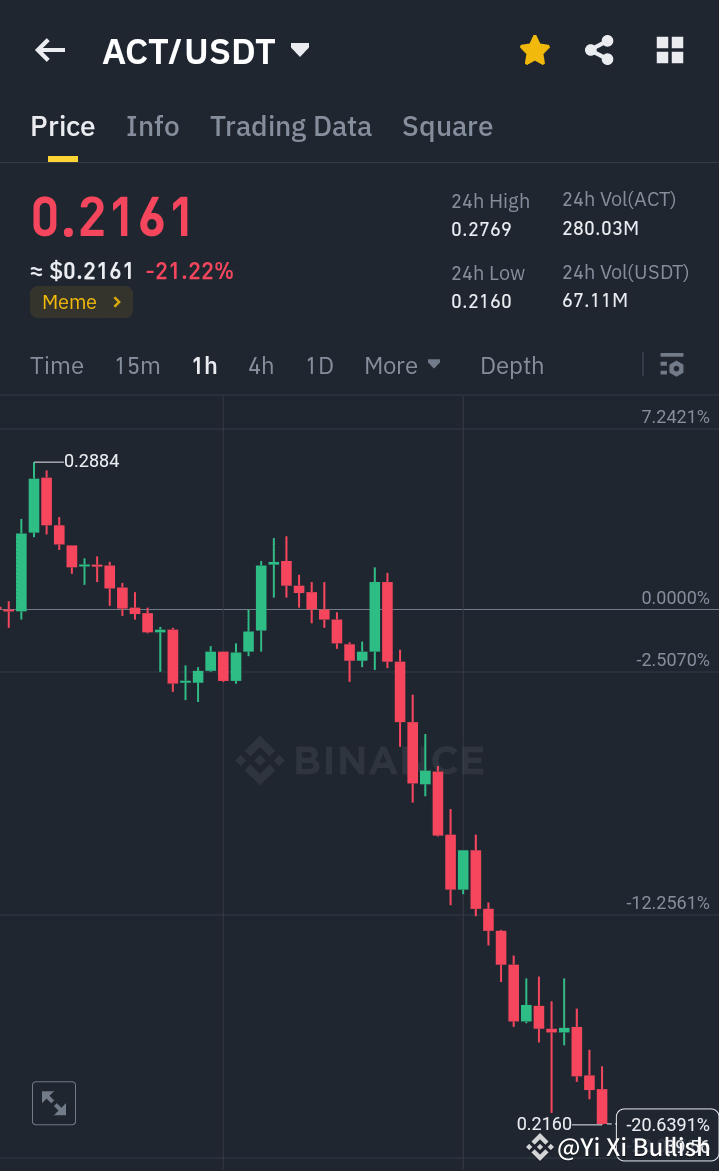This screenshot has height=1171, width=719.
Task: Switch chart to 4h interval
Action: (x=260, y=365)
